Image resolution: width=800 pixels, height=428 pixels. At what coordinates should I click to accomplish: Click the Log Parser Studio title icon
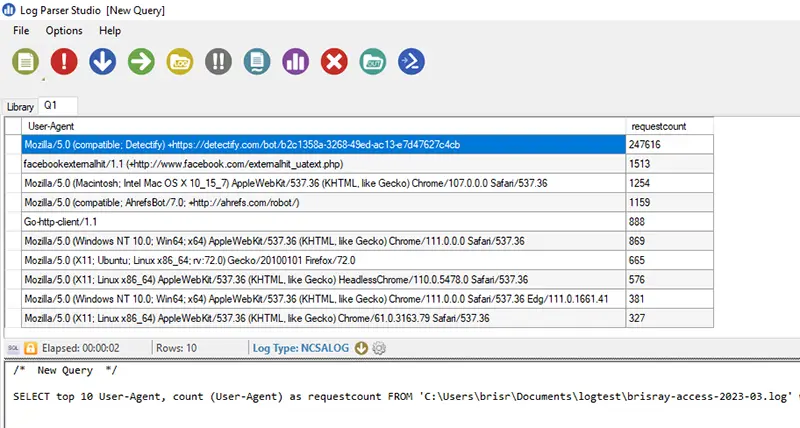pos(9,10)
